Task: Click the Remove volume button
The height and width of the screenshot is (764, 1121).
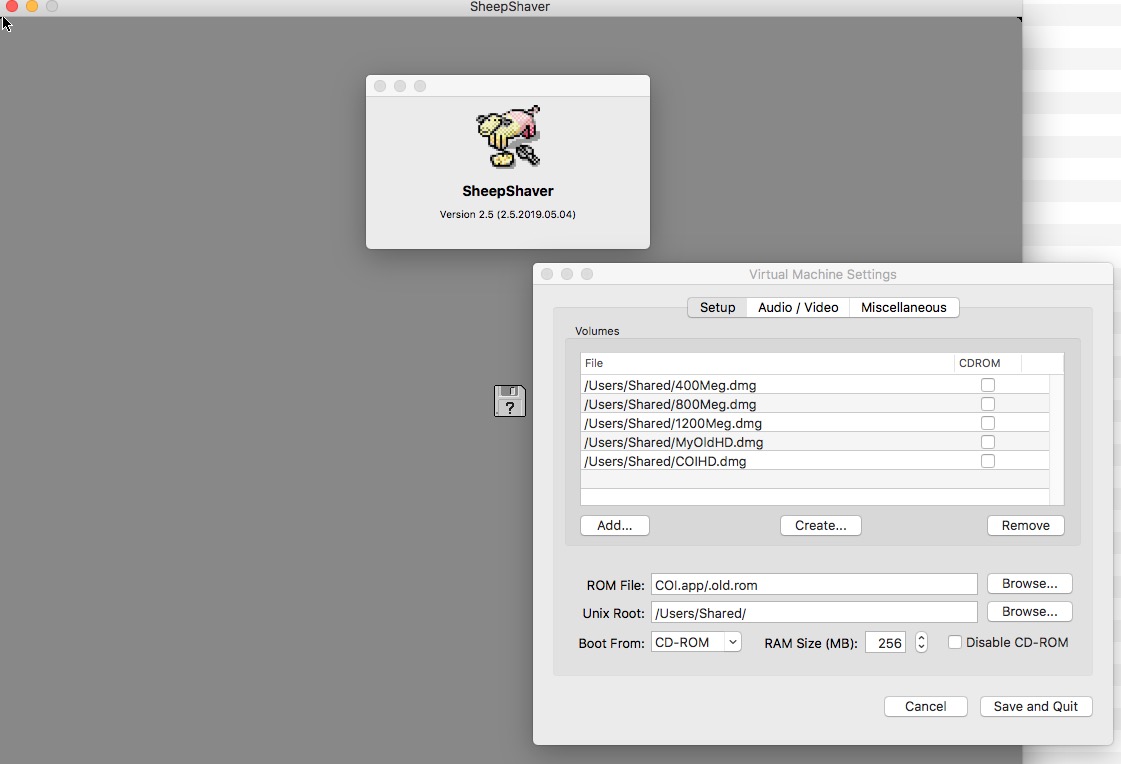Action: [x=1025, y=525]
